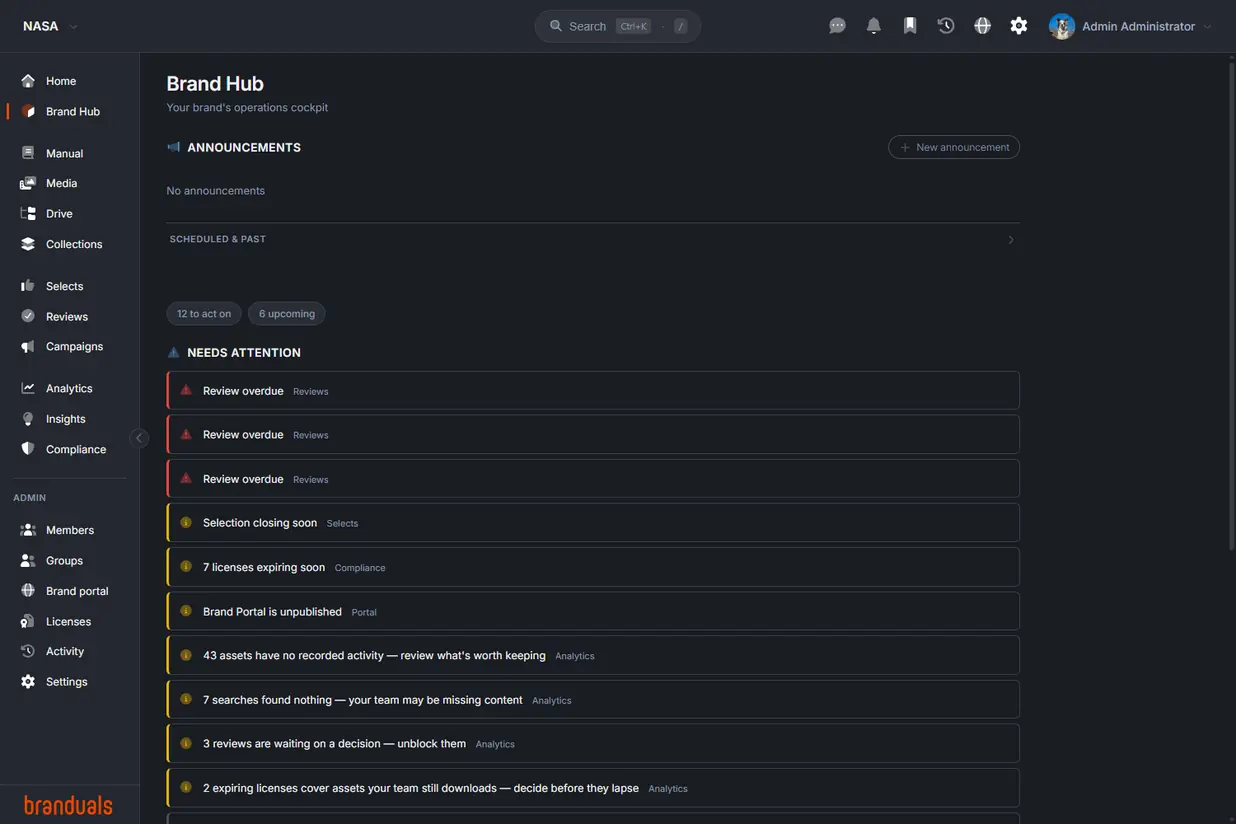The image size is (1236, 824).
Task: Click the No announcements text
Action: point(216,191)
